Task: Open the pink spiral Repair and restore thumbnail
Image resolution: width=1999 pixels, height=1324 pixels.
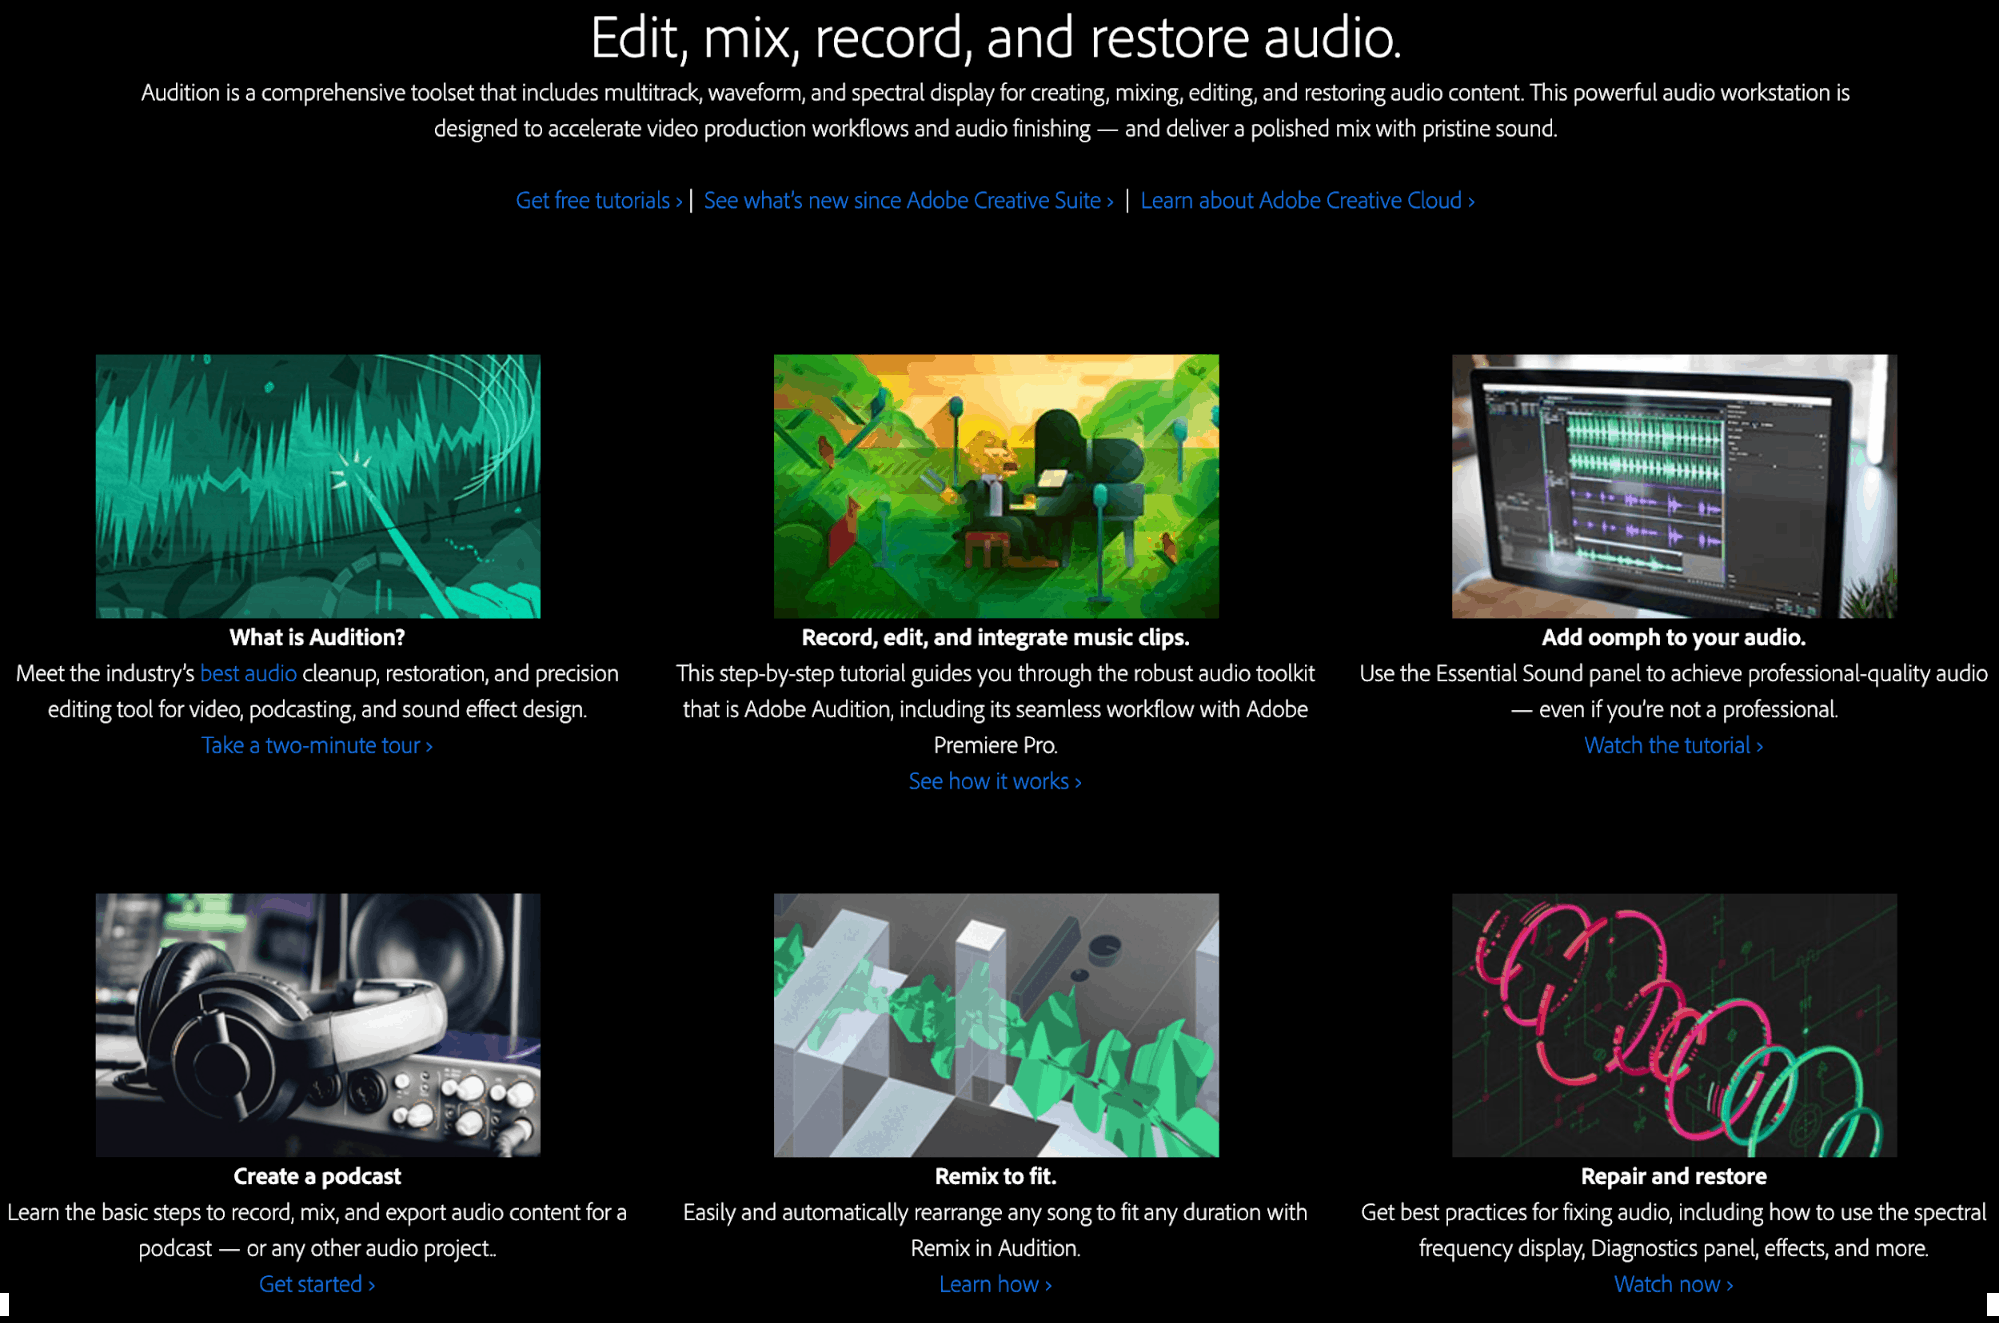Action: point(1674,1025)
